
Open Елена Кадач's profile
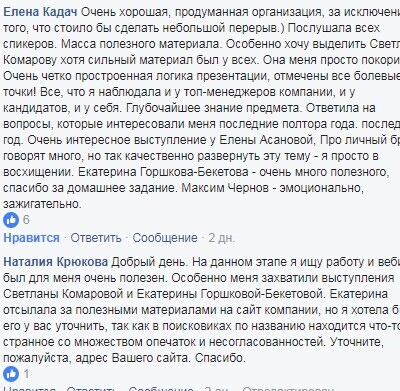[40, 12]
